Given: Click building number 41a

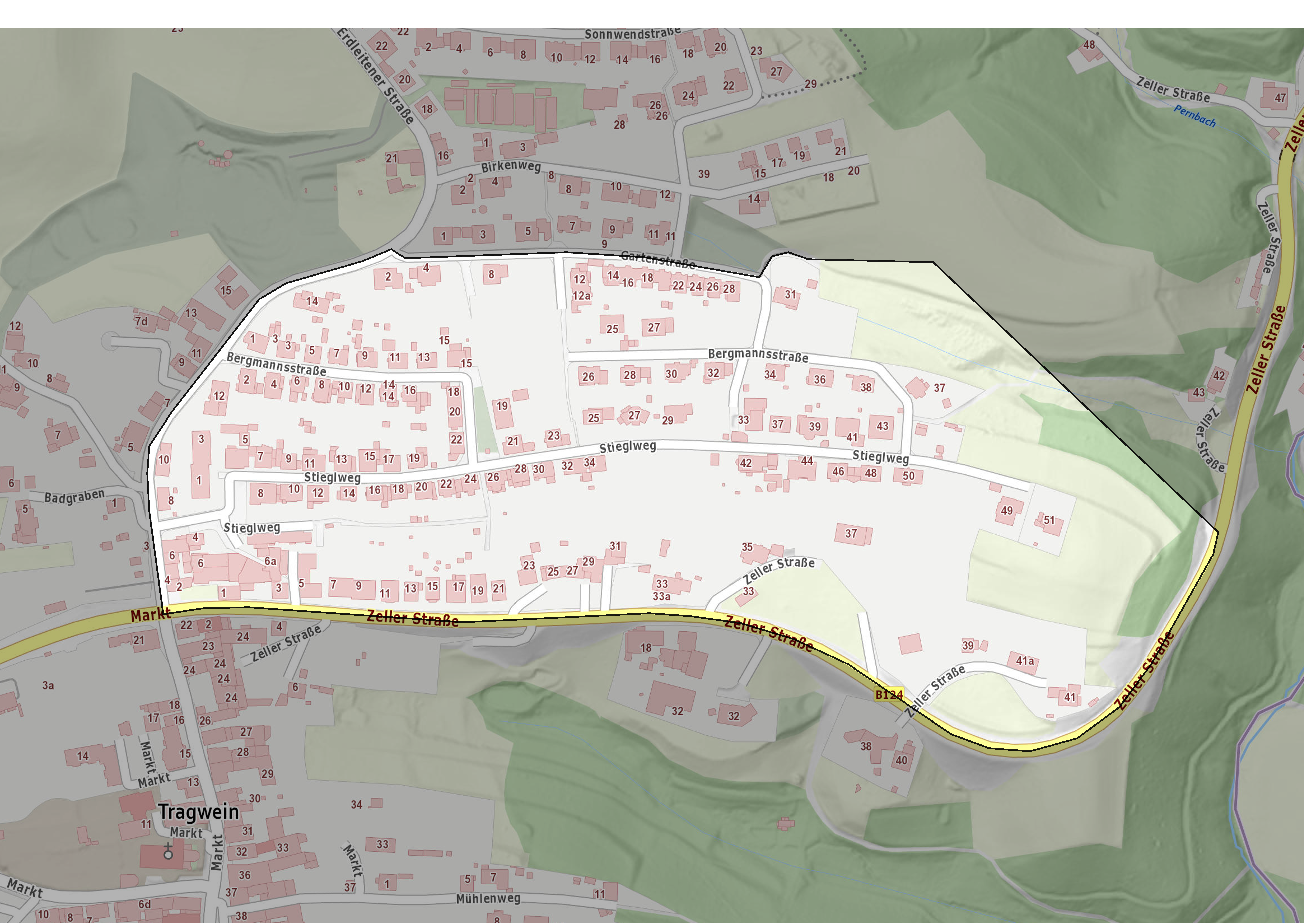Looking at the screenshot, I should click(1024, 661).
